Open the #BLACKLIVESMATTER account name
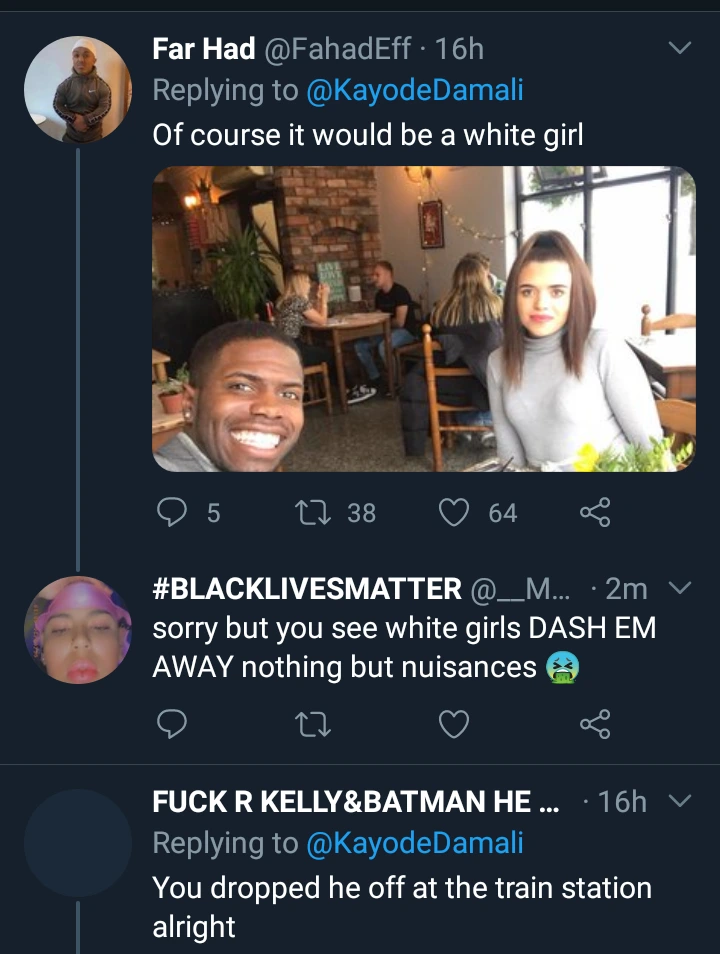The width and height of the screenshot is (720, 954). (x=307, y=589)
